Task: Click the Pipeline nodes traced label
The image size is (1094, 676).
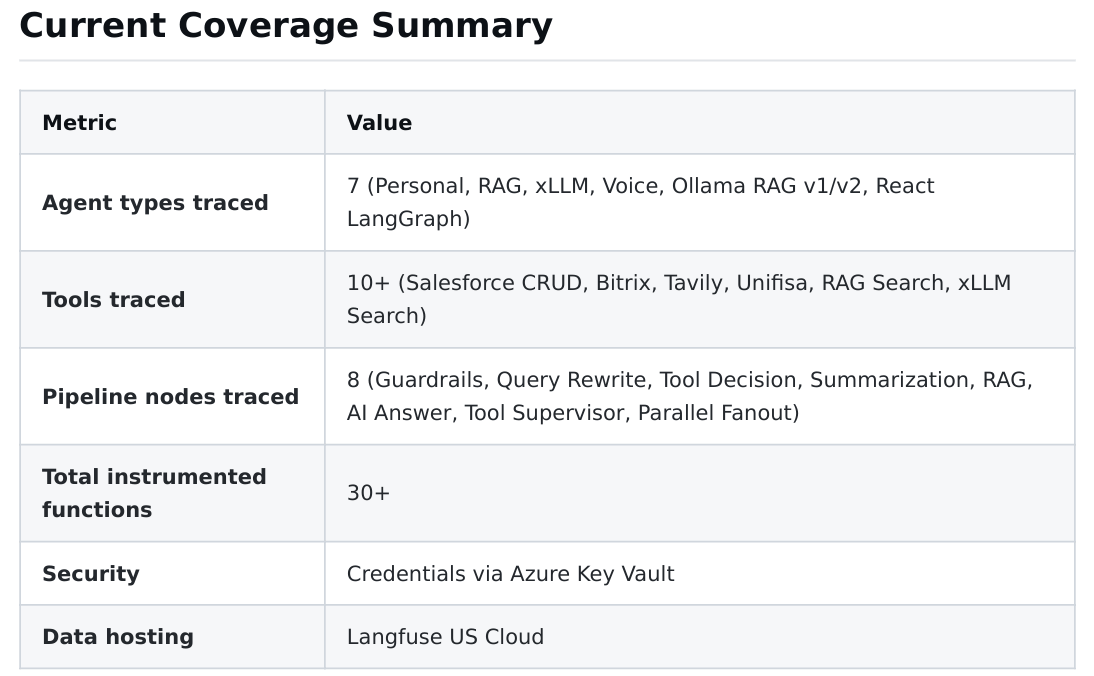Action: click(x=170, y=397)
